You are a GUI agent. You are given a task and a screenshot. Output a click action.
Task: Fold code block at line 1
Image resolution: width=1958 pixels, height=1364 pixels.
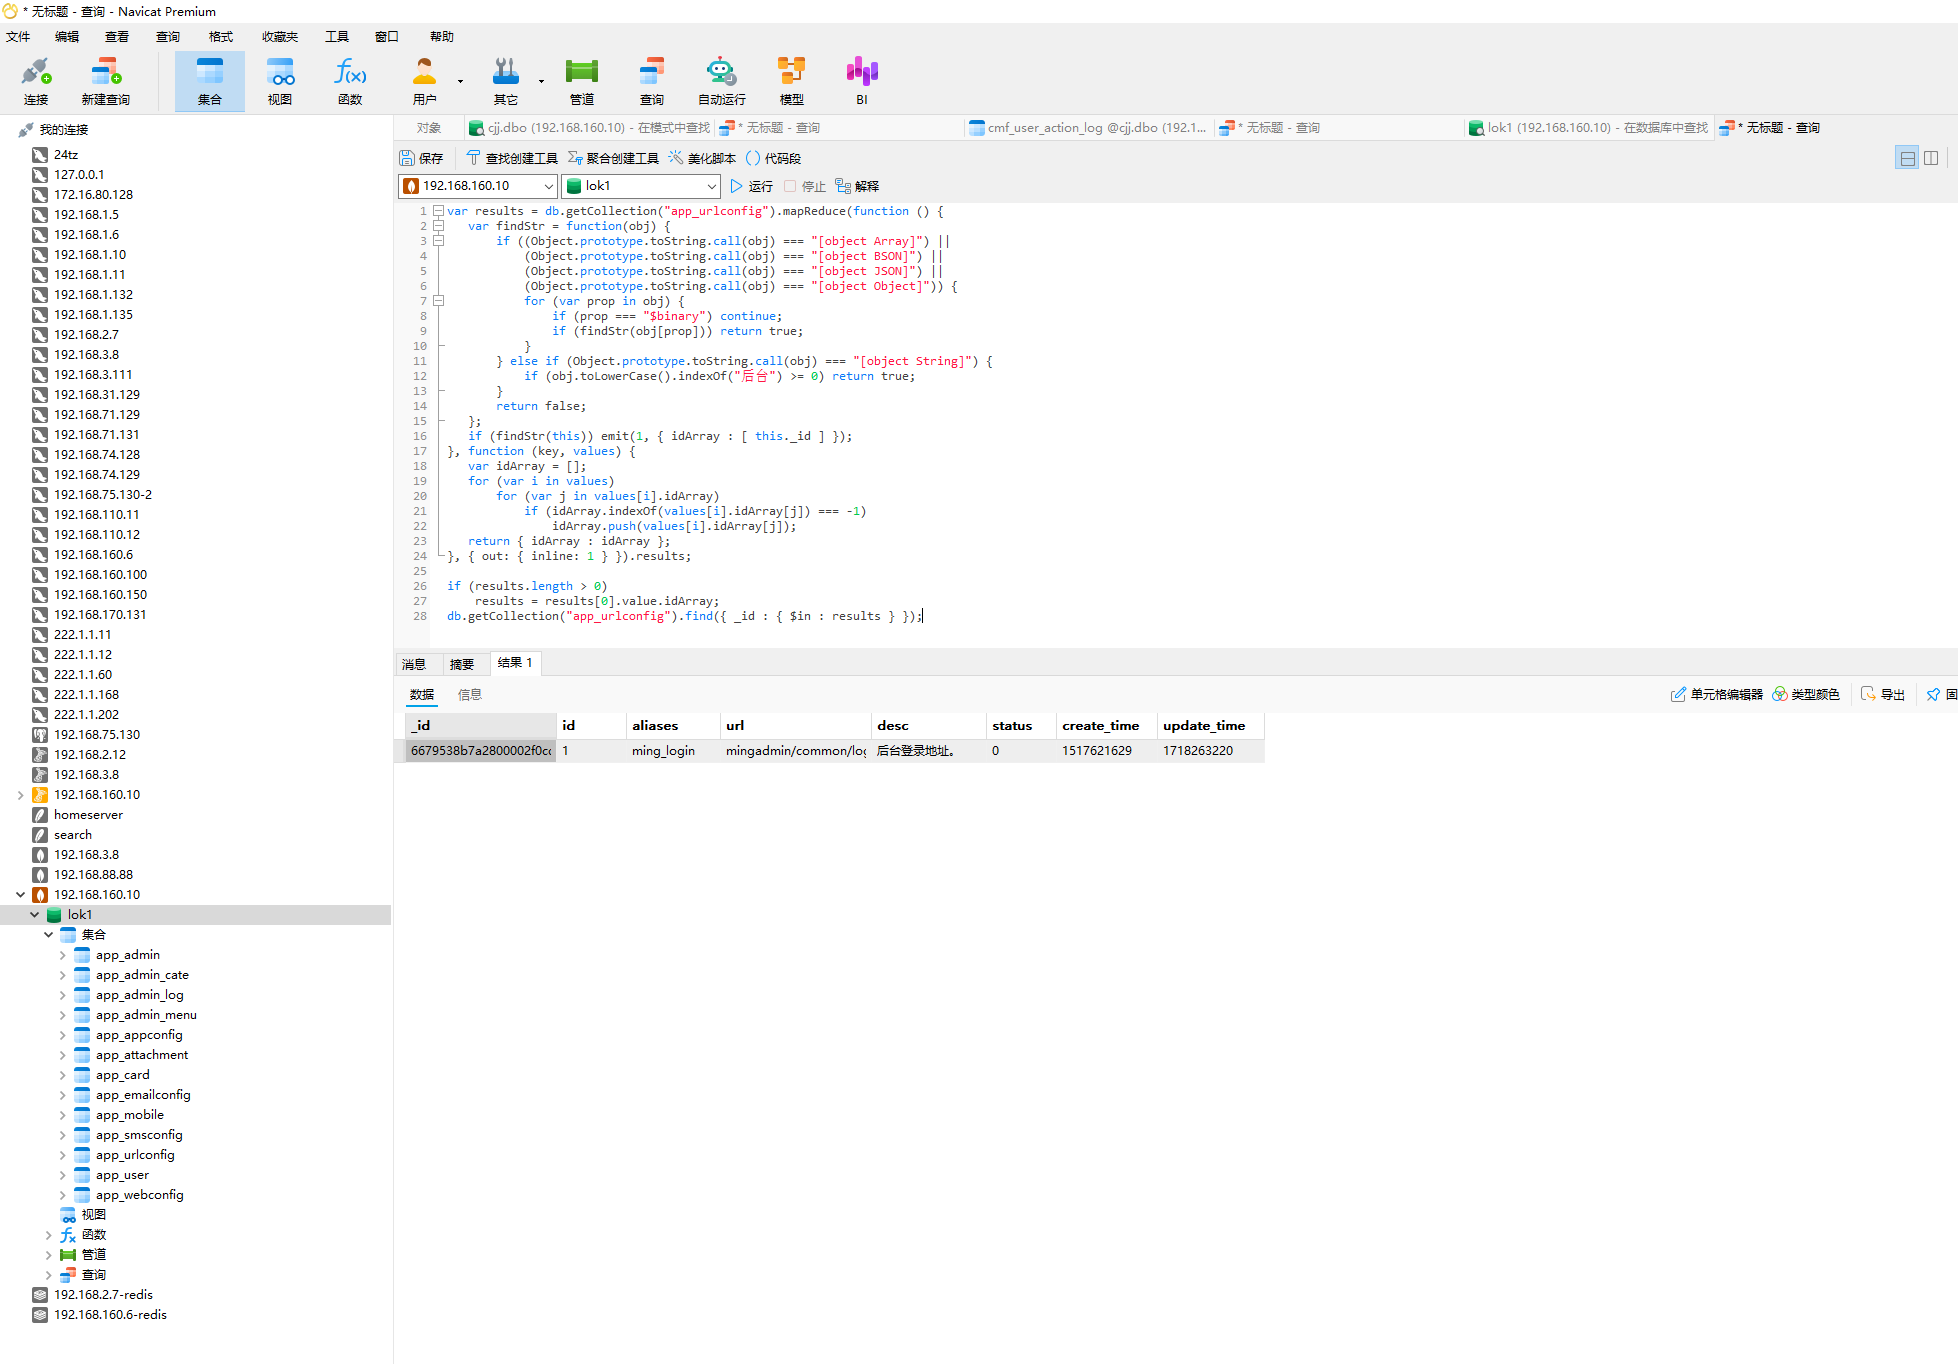click(x=438, y=211)
